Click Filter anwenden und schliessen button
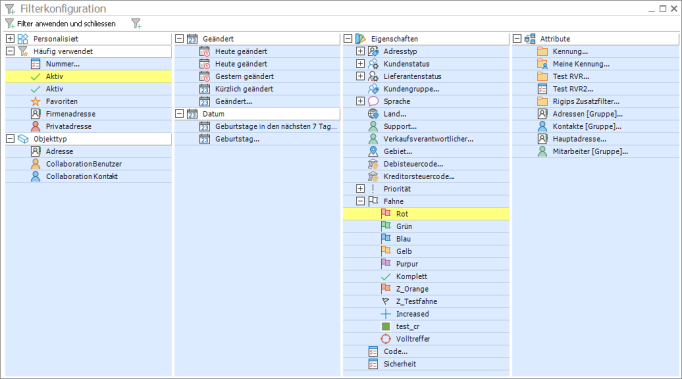This screenshot has height=379, width=682. 61,23
